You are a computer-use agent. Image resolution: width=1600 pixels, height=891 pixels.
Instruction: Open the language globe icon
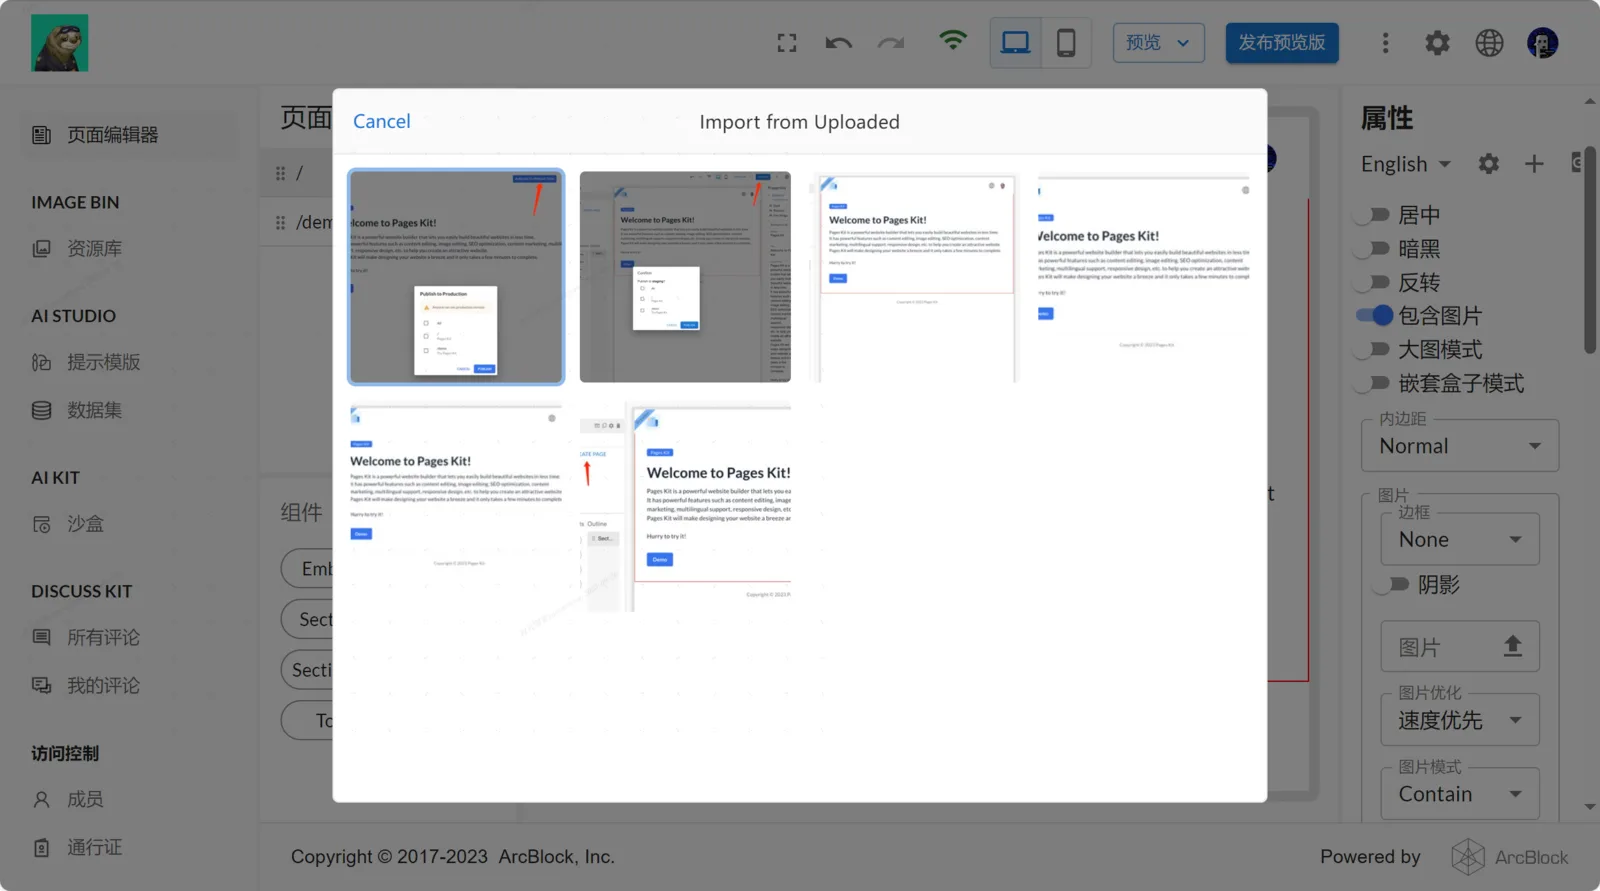[x=1489, y=43]
